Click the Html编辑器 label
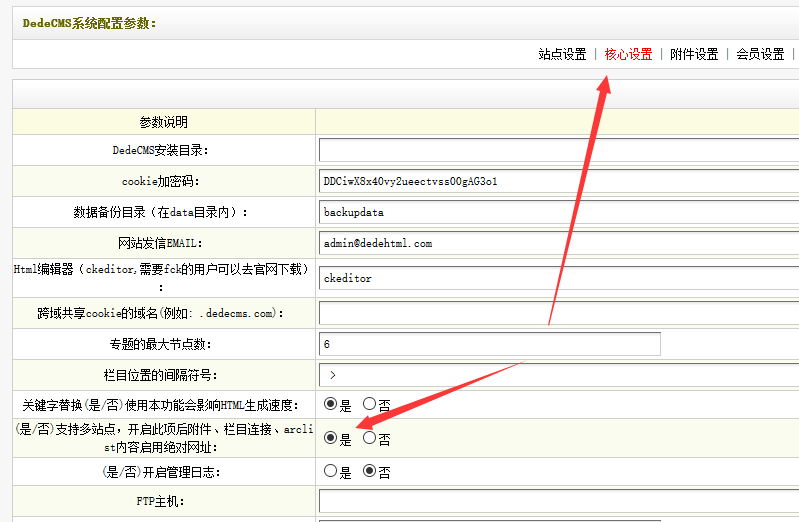 (x=162, y=278)
